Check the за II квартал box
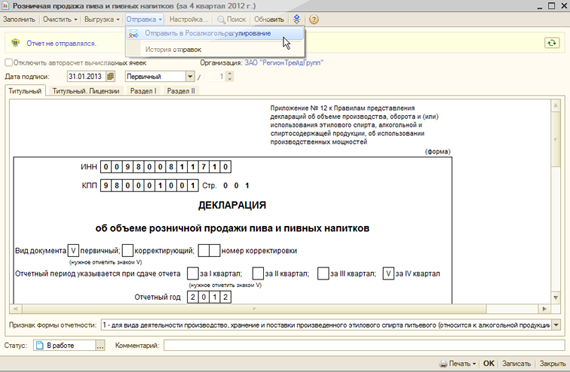Screen dimensions: 570x372 click(x=258, y=273)
